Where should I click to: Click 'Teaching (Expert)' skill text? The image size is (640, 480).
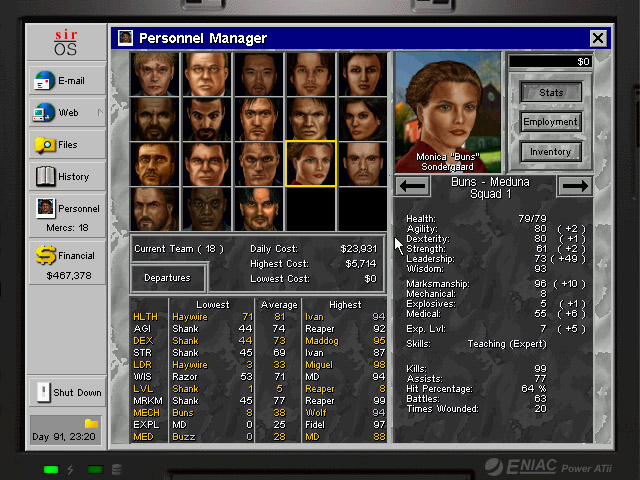pos(507,344)
